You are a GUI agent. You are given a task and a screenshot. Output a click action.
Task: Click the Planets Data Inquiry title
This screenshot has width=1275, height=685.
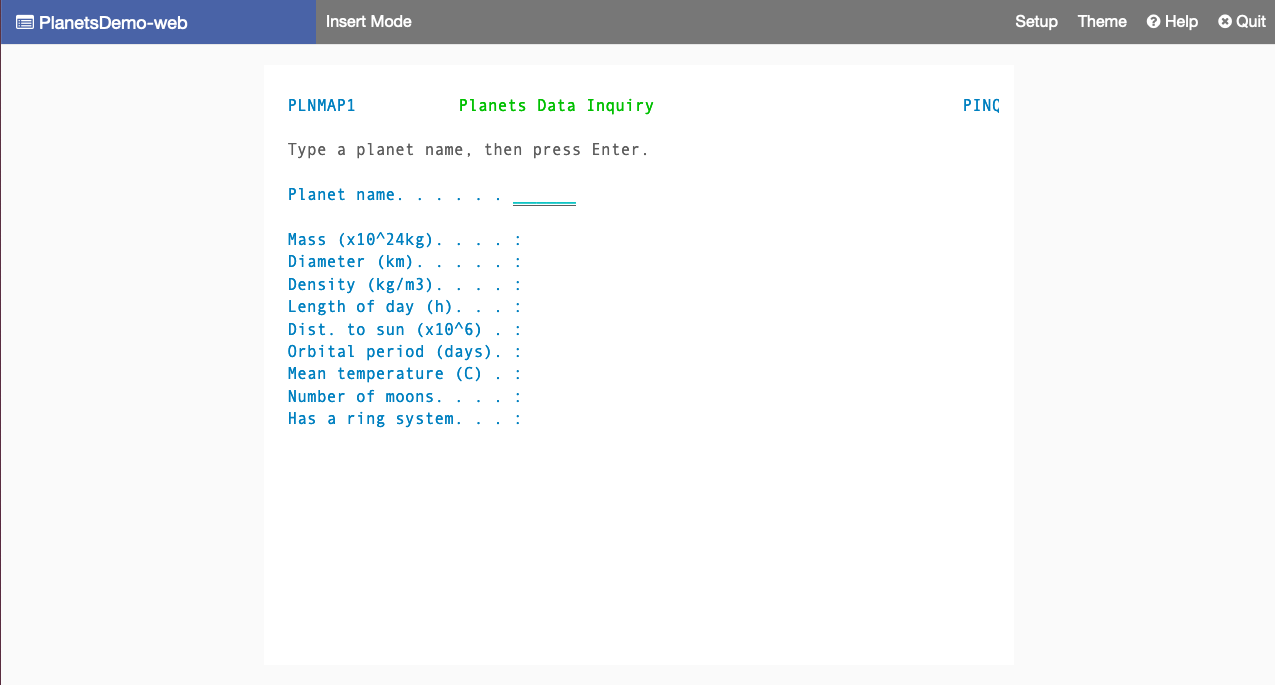coord(556,105)
